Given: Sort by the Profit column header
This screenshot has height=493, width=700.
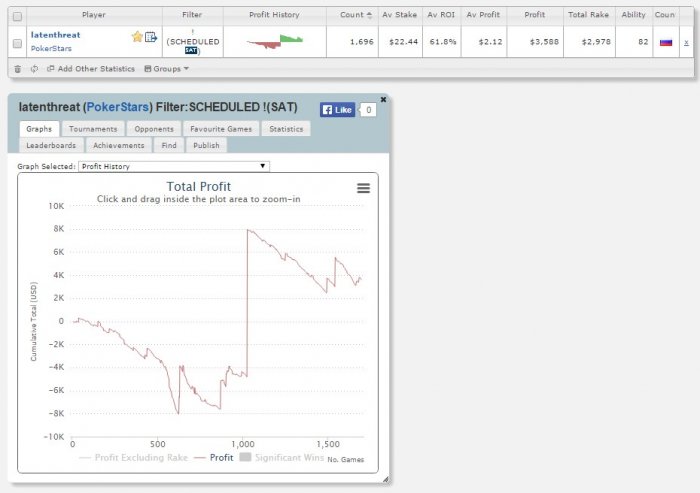Looking at the screenshot, I should point(535,15).
